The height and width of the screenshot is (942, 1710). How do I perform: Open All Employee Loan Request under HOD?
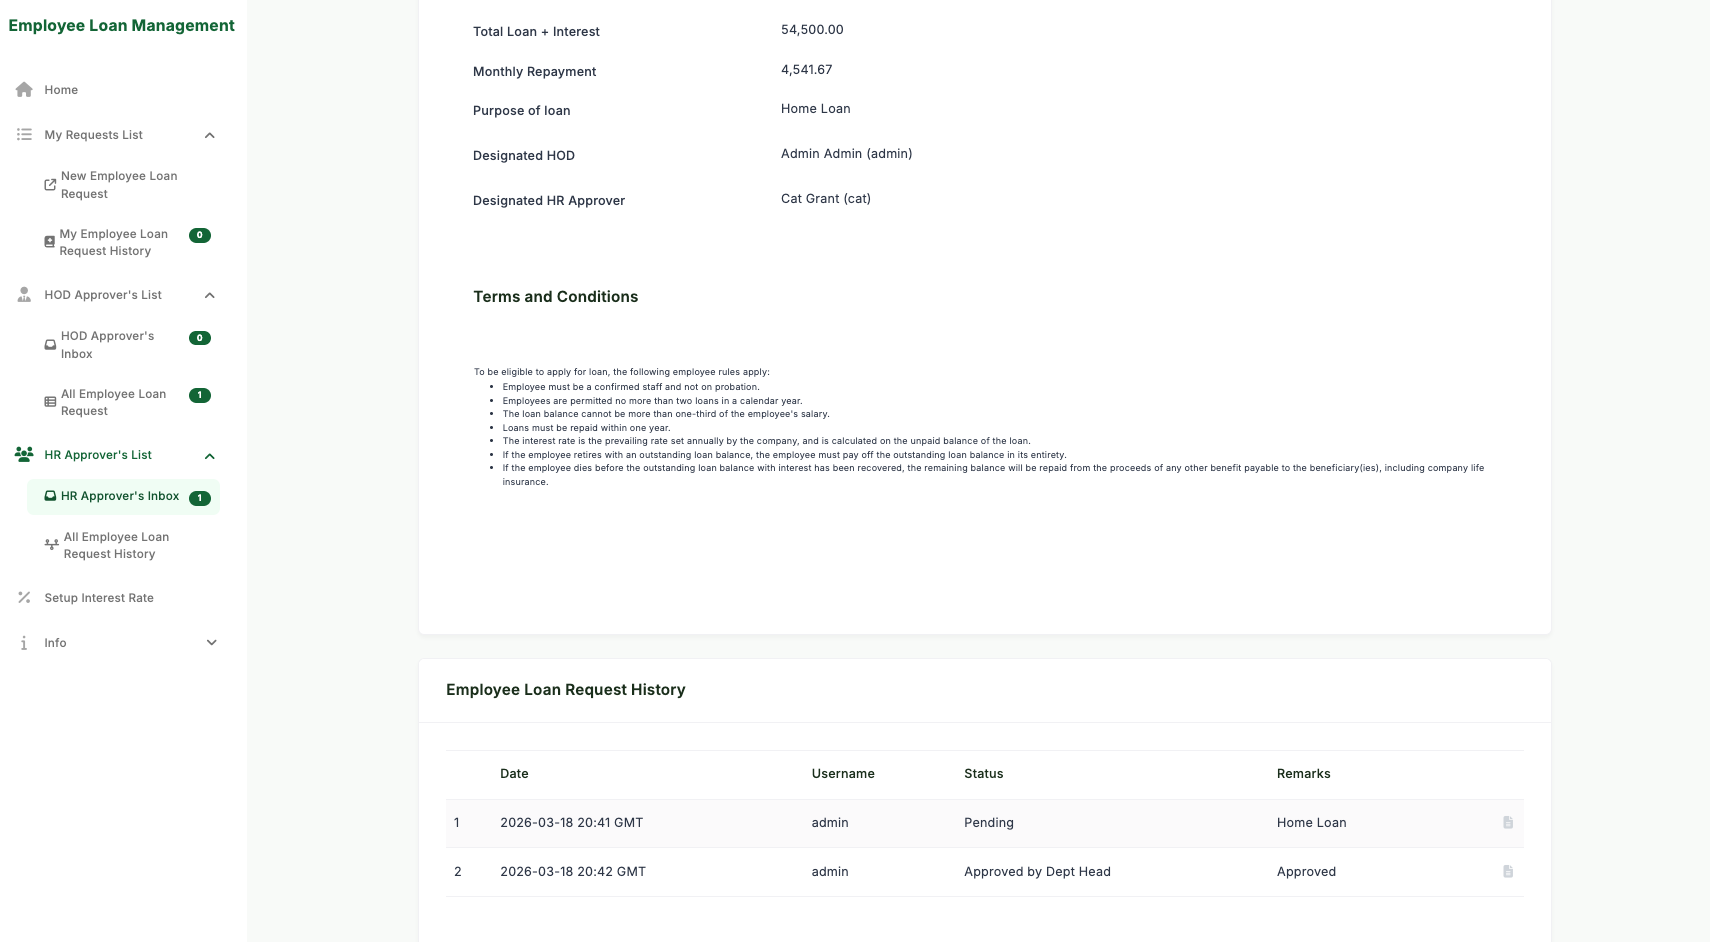[113, 402]
